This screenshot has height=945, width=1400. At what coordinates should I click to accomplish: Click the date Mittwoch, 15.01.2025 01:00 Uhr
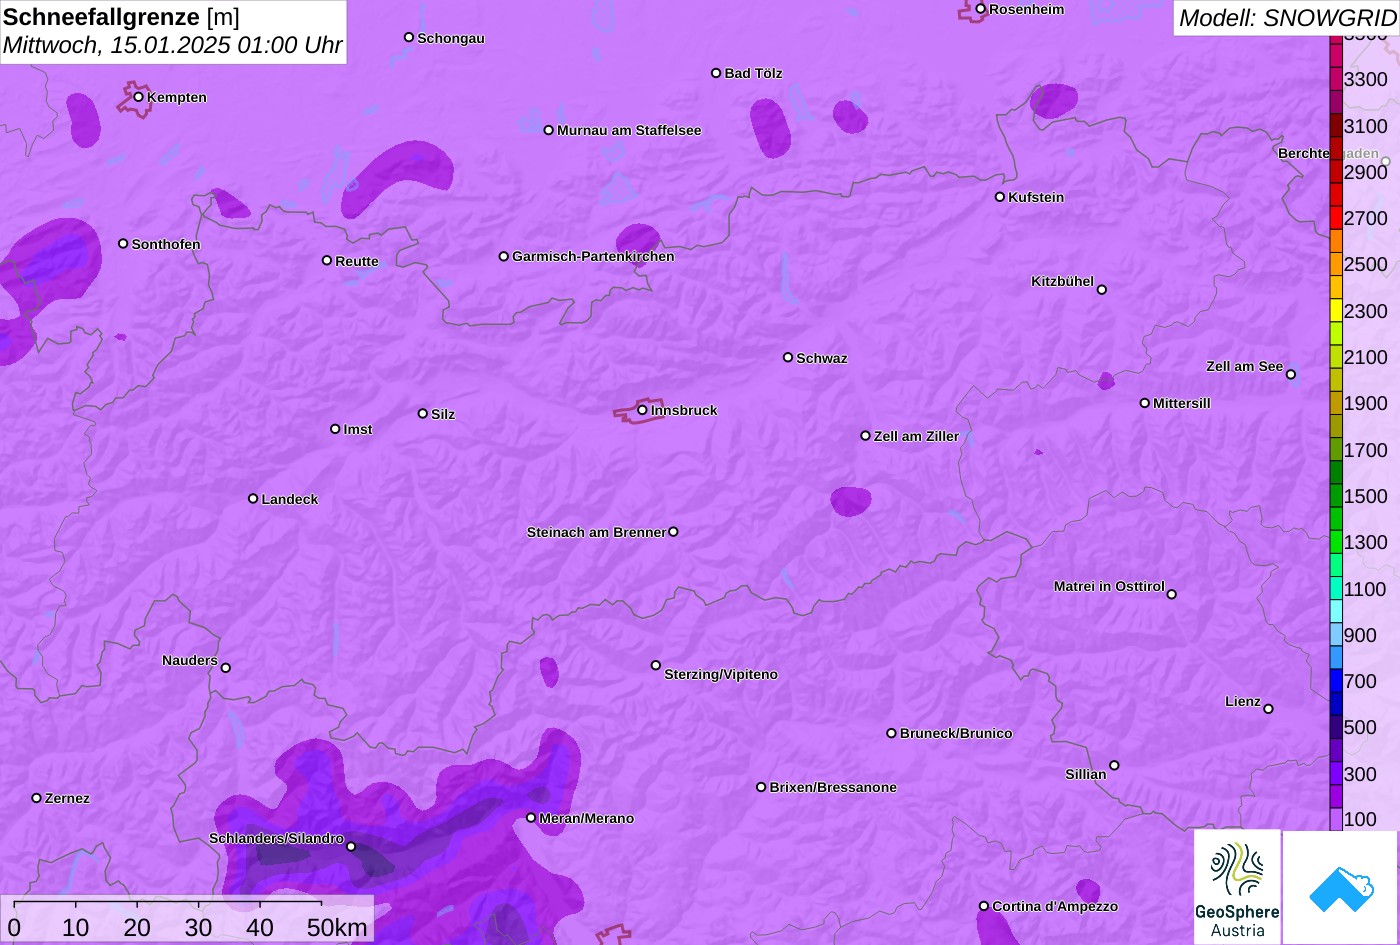coord(172,45)
